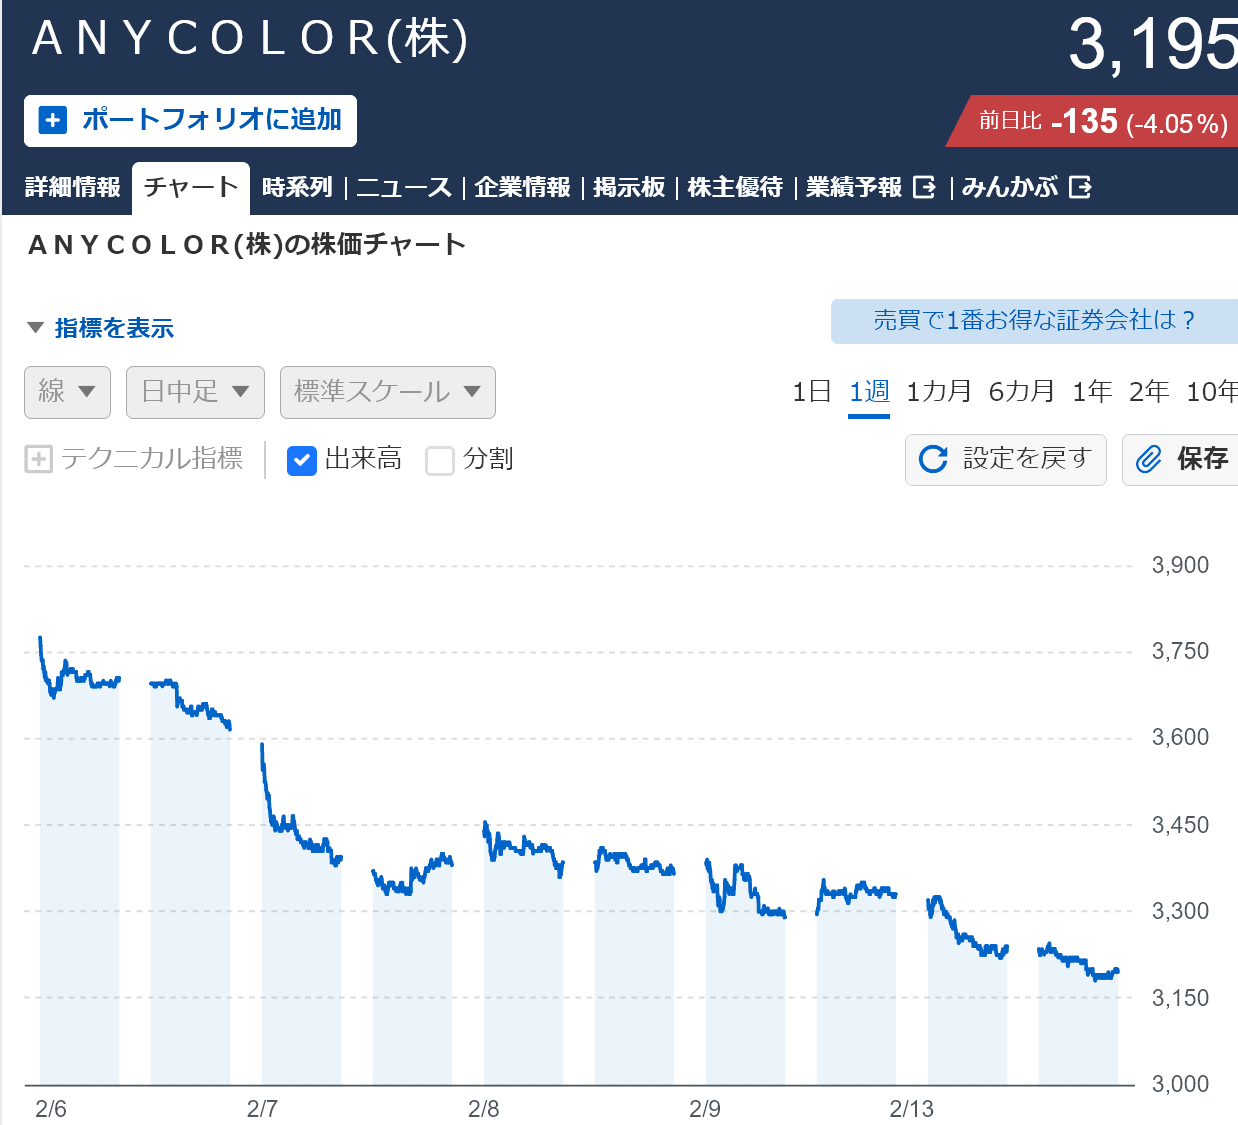Uncheck the 出来高 volume checkbox
Image resolution: width=1238 pixels, height=1125 pixels.
pyautogui.click(x=302, y=460)
